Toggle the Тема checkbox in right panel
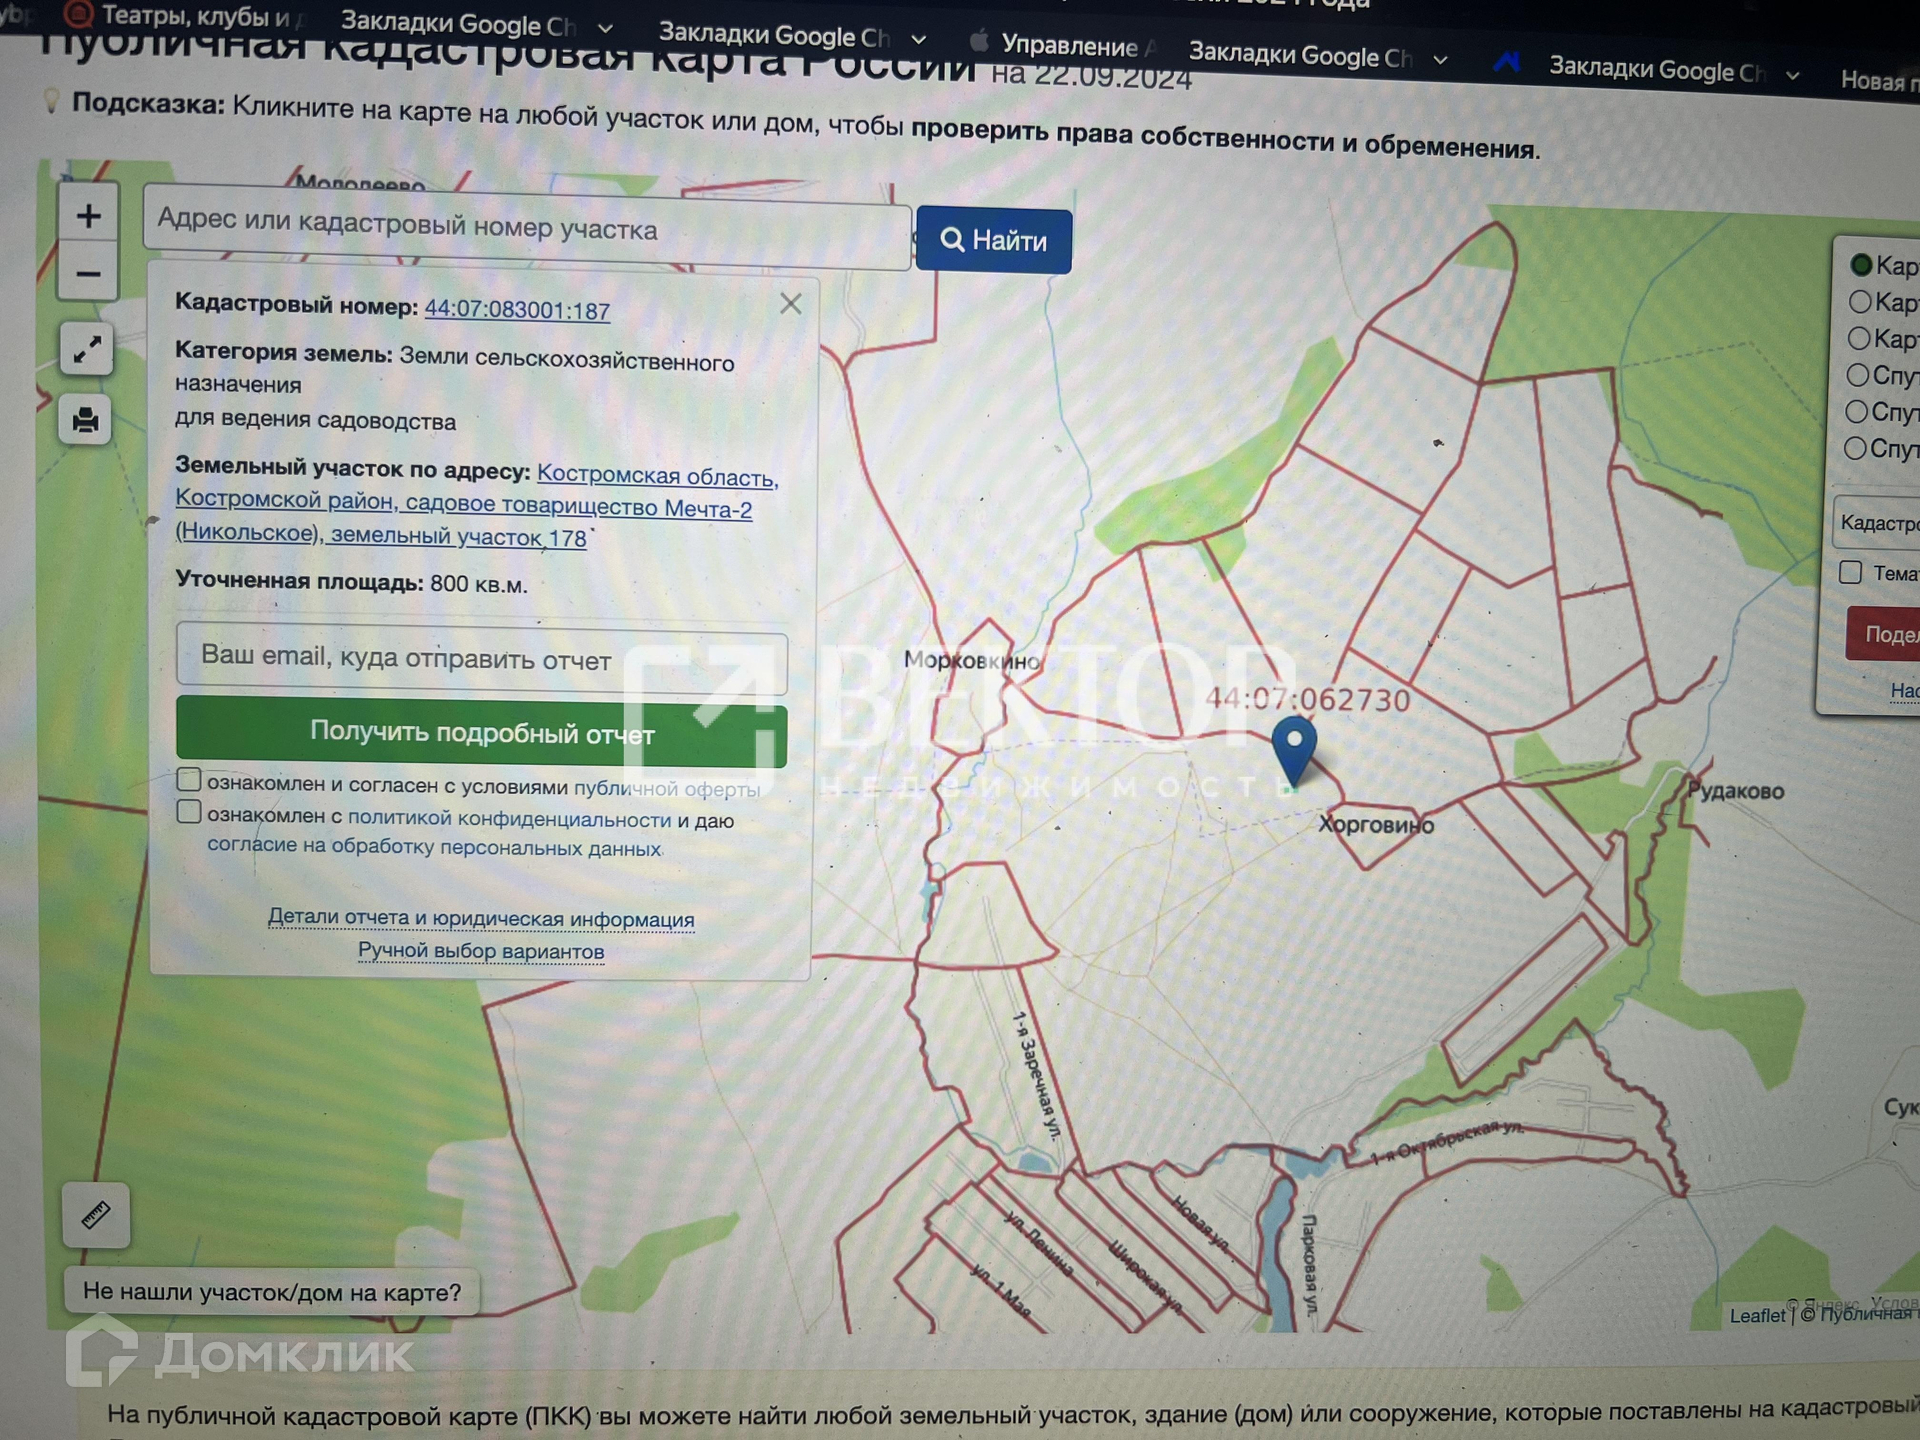This screenshot has width=1920, height=1440. [1850, 572]
